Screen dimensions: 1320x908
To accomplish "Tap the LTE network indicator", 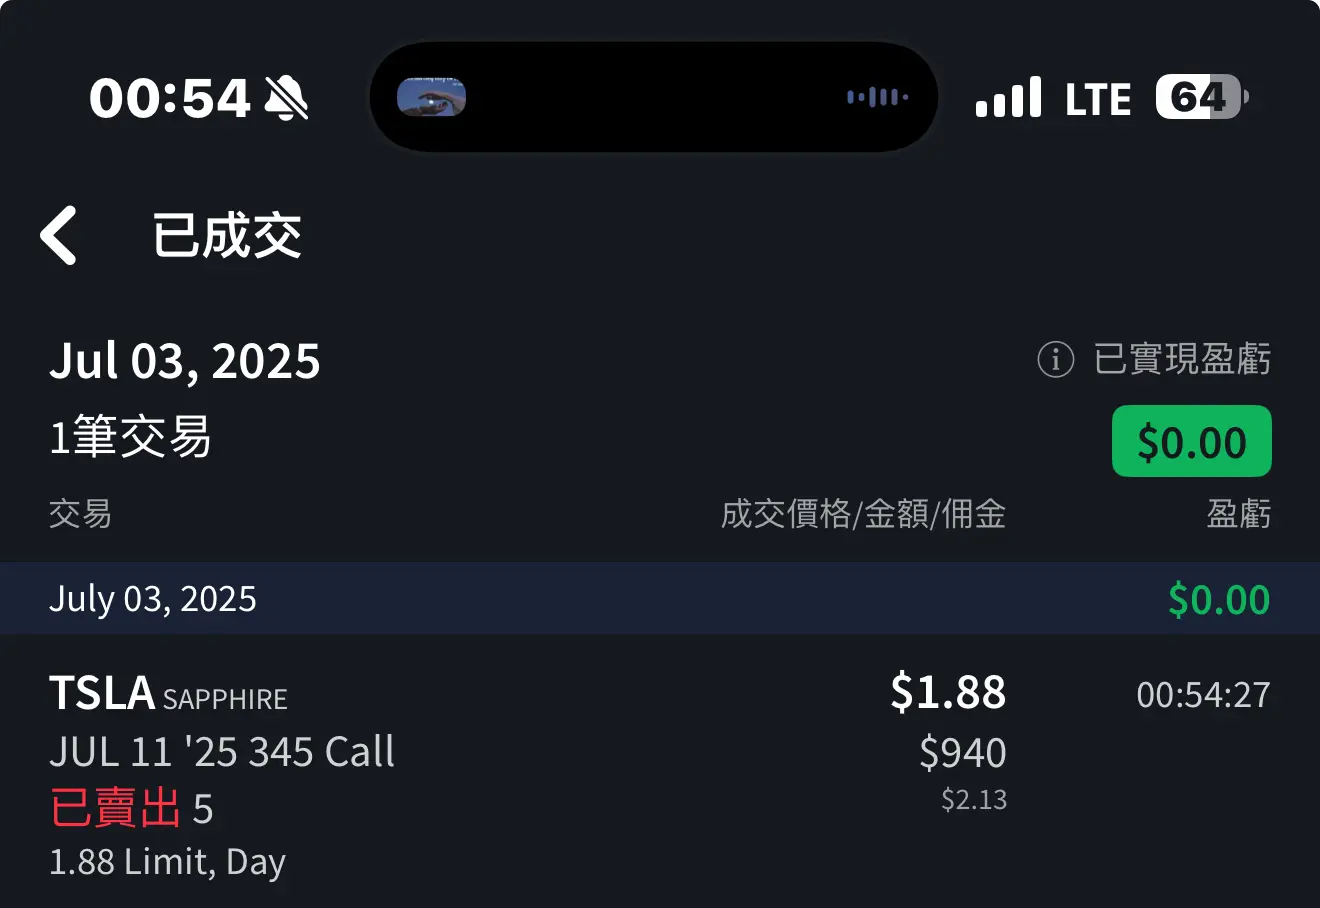I will [x=1098, y=99].
